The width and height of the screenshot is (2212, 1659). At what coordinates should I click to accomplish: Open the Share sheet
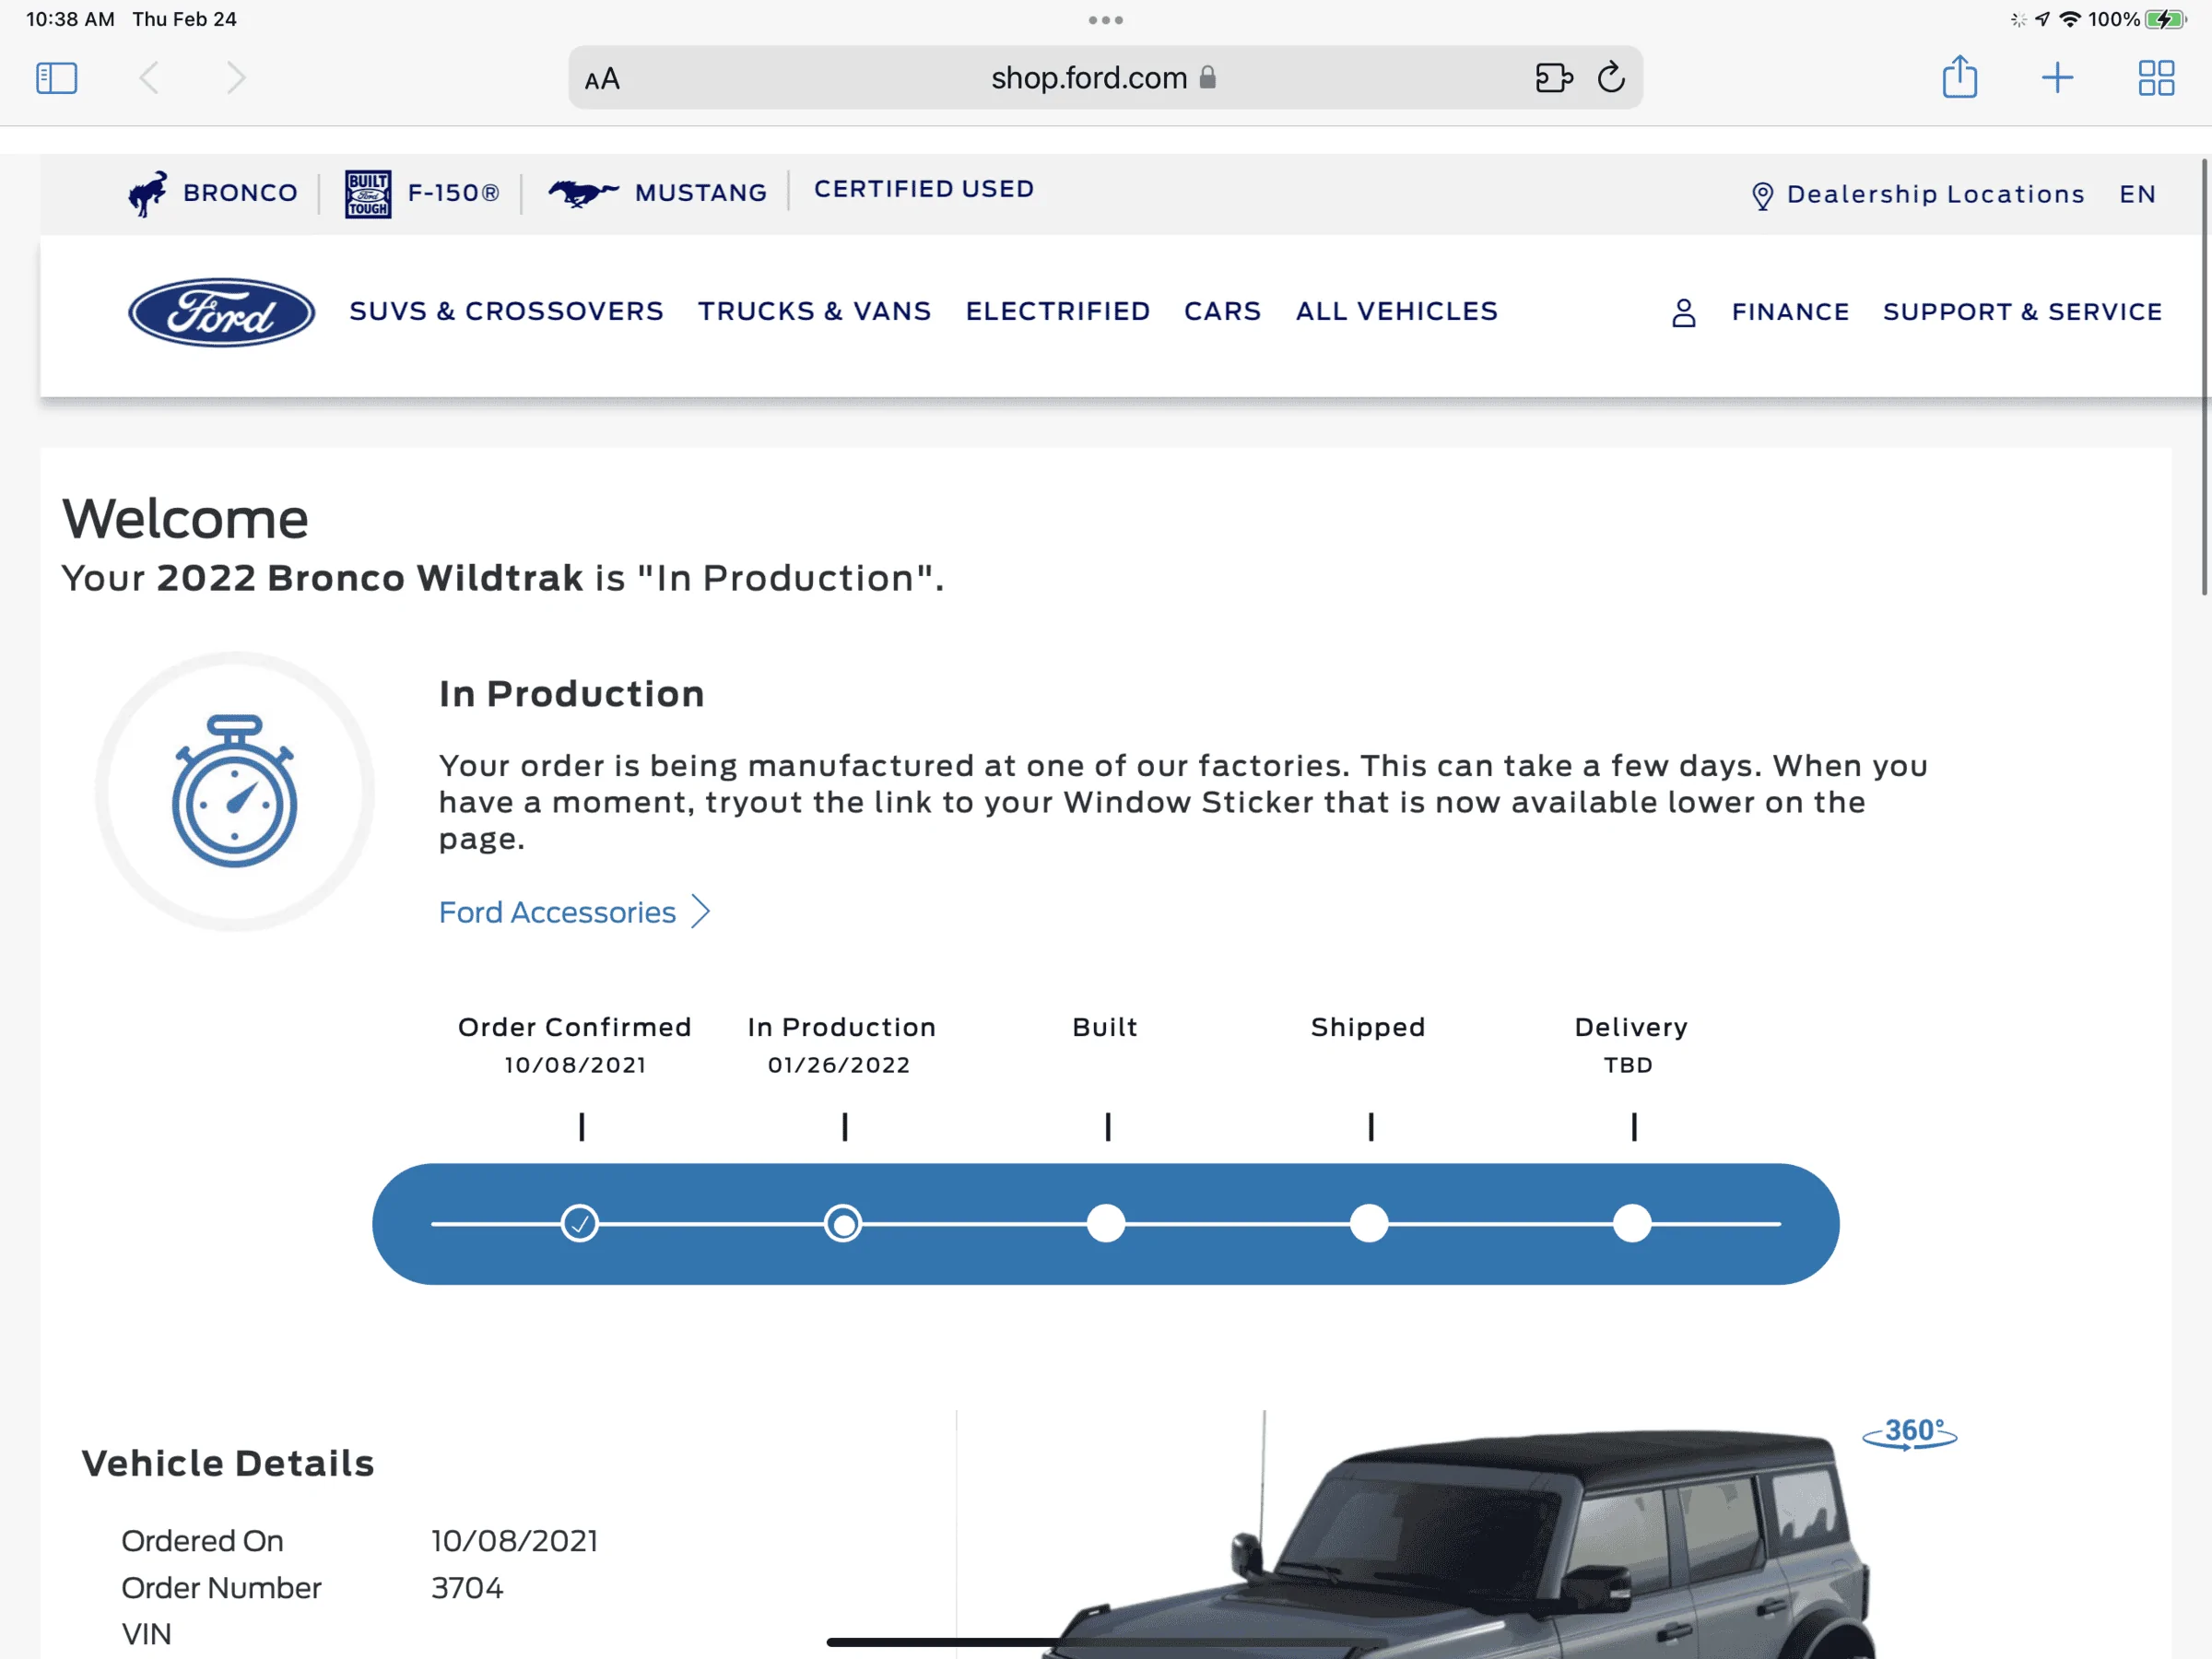(x=1959, y=76)
